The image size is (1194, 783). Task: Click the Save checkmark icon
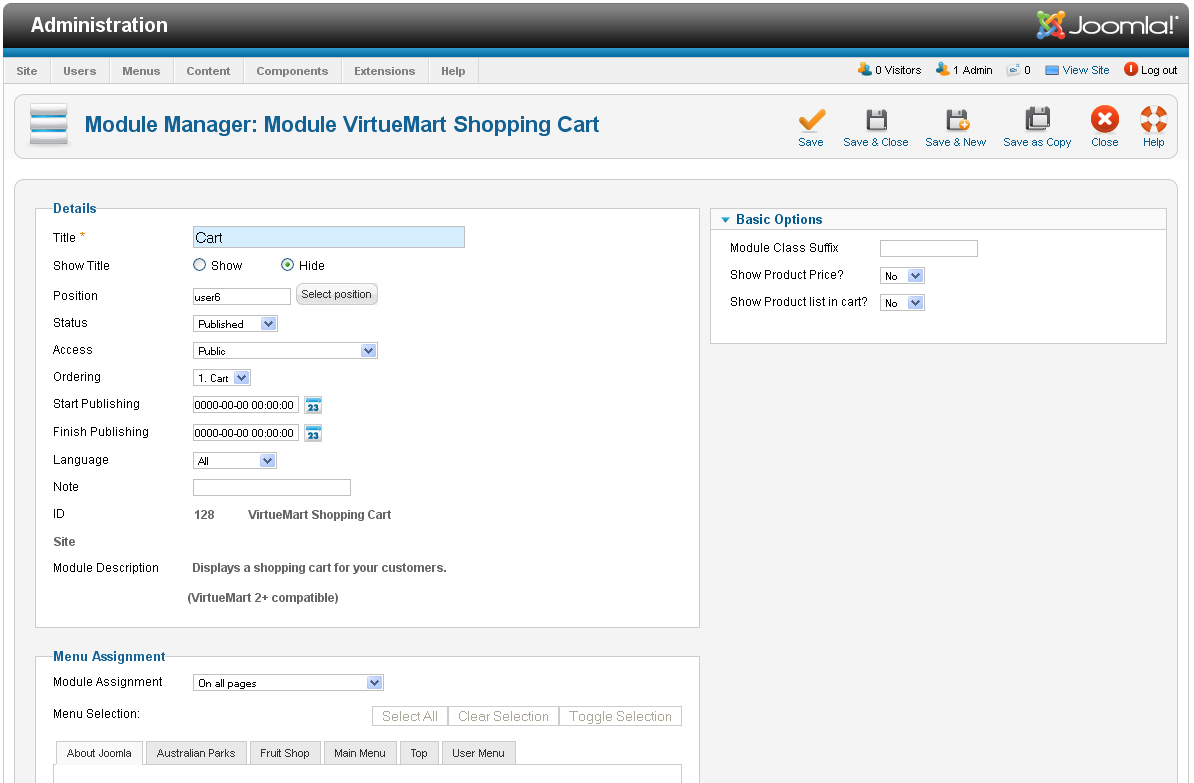(x=811, y=121)
